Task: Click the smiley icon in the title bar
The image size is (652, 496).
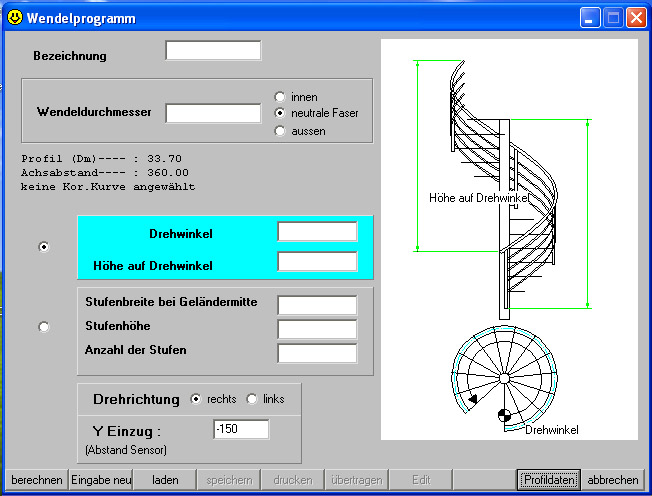Action: click(15, 17)
